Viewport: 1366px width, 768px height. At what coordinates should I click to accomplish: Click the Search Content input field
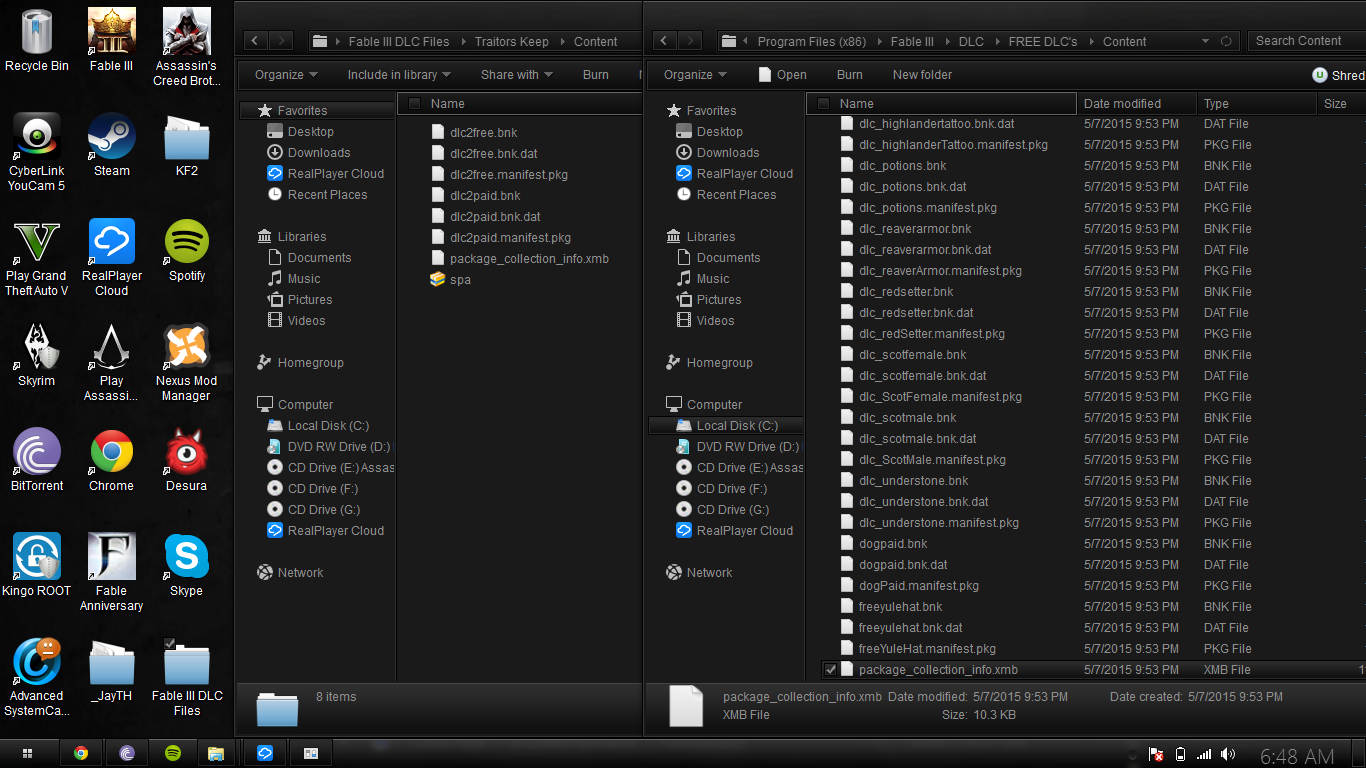[1305, 41]
